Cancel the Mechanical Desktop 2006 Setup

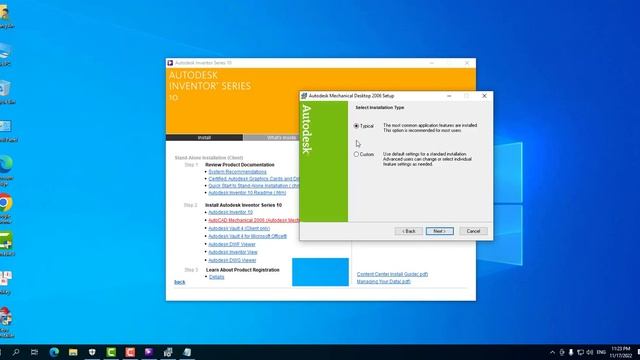tap(473, 231)
